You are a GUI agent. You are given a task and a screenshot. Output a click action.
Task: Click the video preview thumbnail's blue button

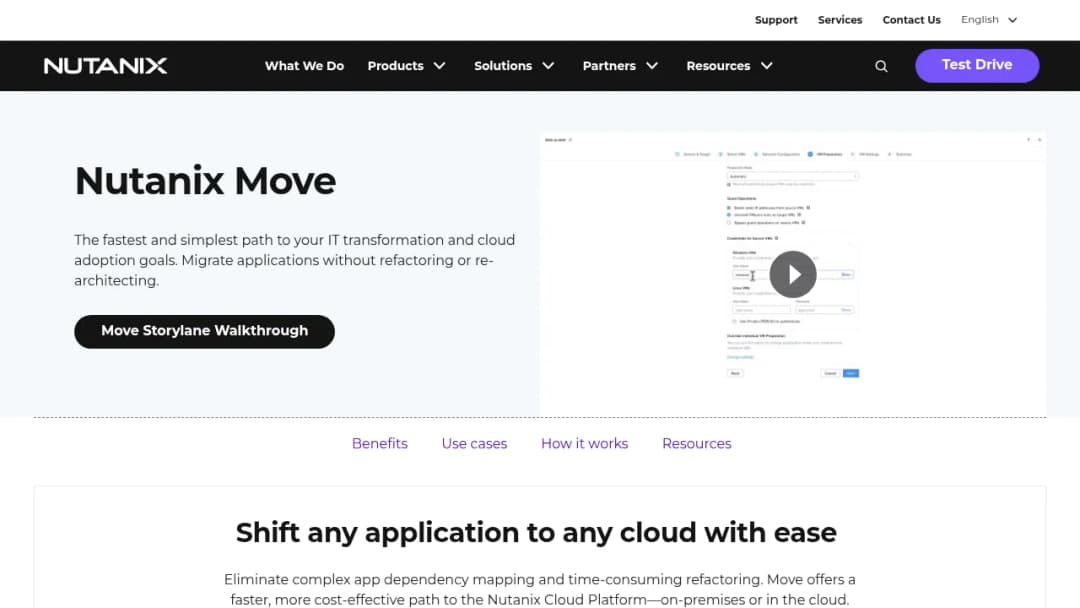[851, 373]
